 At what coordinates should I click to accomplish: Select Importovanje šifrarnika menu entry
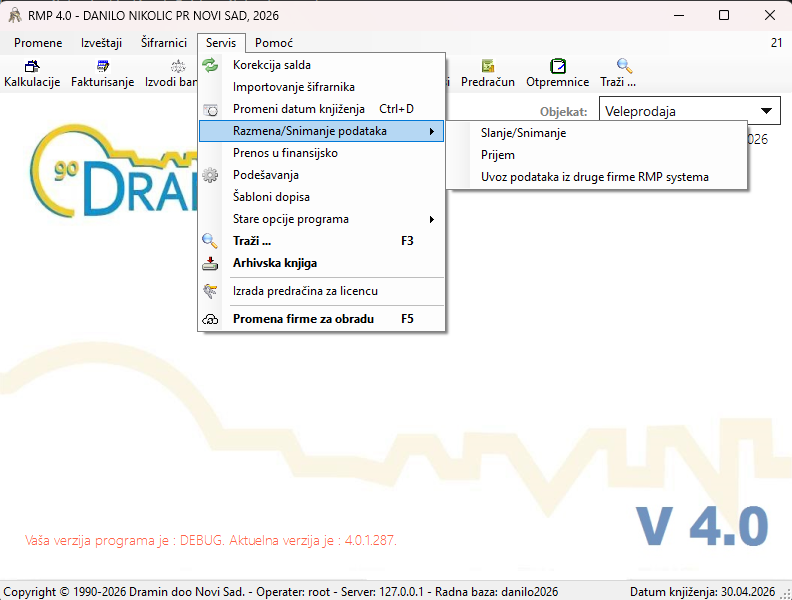(x=321, y=87)
